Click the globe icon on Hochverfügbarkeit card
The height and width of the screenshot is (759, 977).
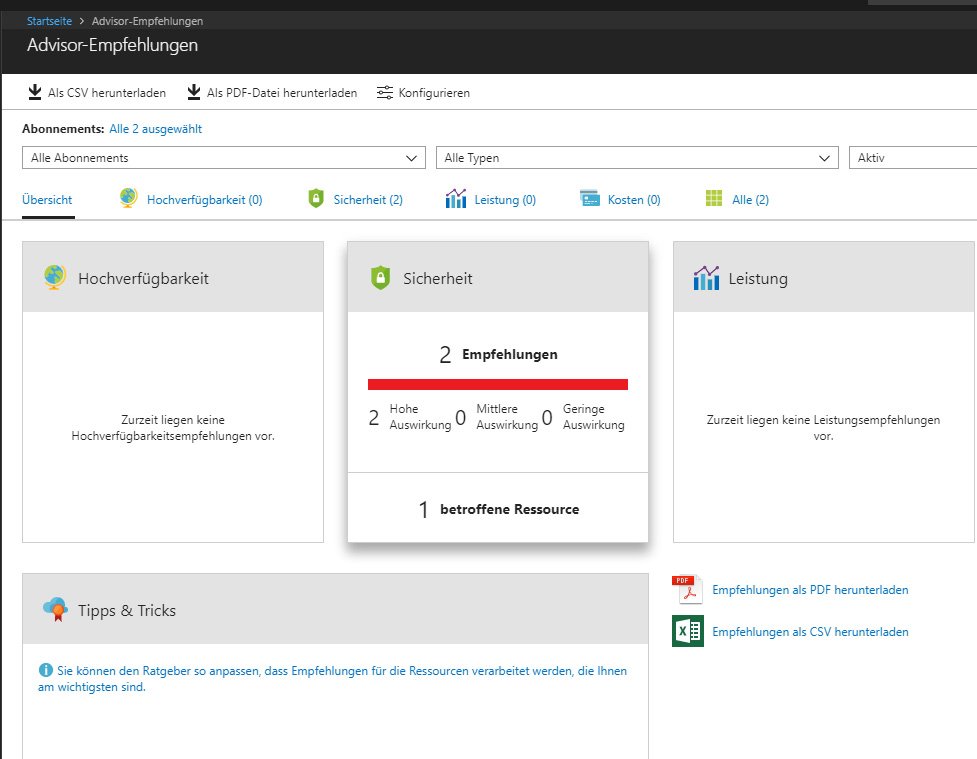(x=55, y=278)
